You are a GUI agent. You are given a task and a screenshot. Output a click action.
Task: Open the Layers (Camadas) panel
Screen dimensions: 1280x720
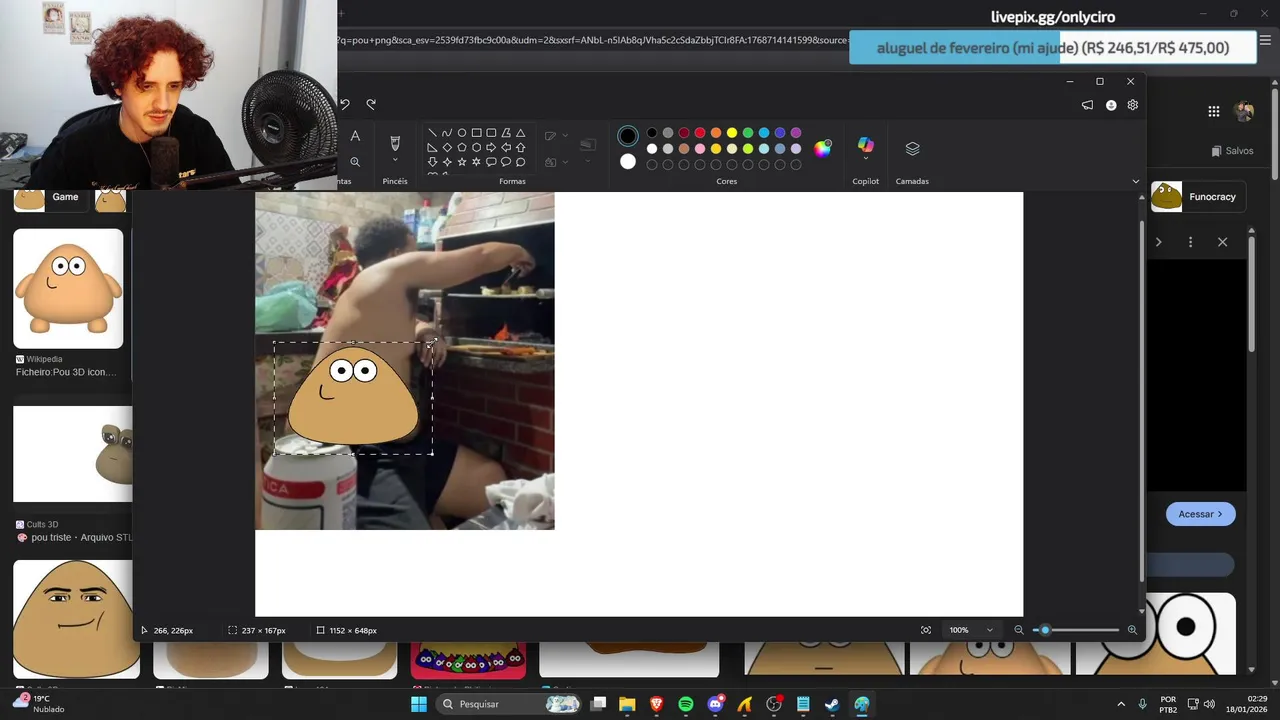912,148
